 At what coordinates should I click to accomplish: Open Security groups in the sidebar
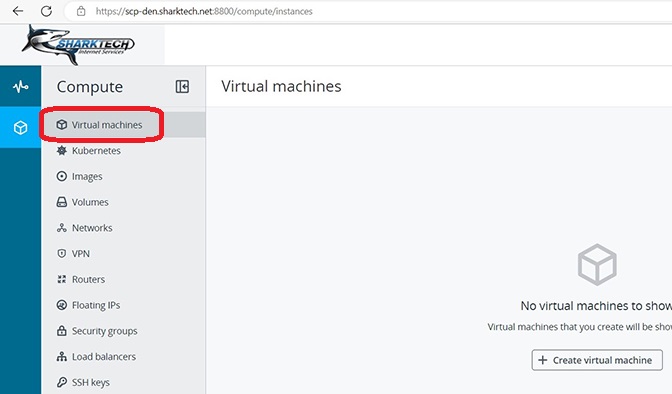[123, 331]
